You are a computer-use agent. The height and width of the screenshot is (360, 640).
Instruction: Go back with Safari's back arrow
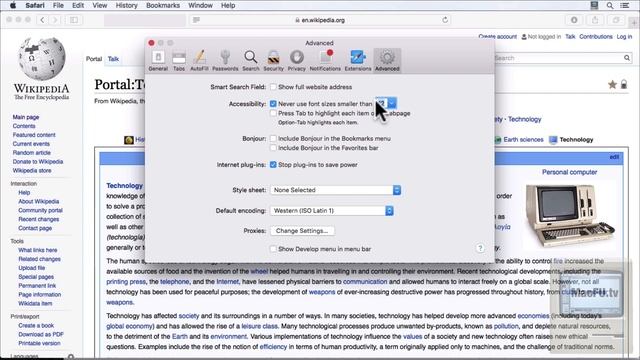42,20
